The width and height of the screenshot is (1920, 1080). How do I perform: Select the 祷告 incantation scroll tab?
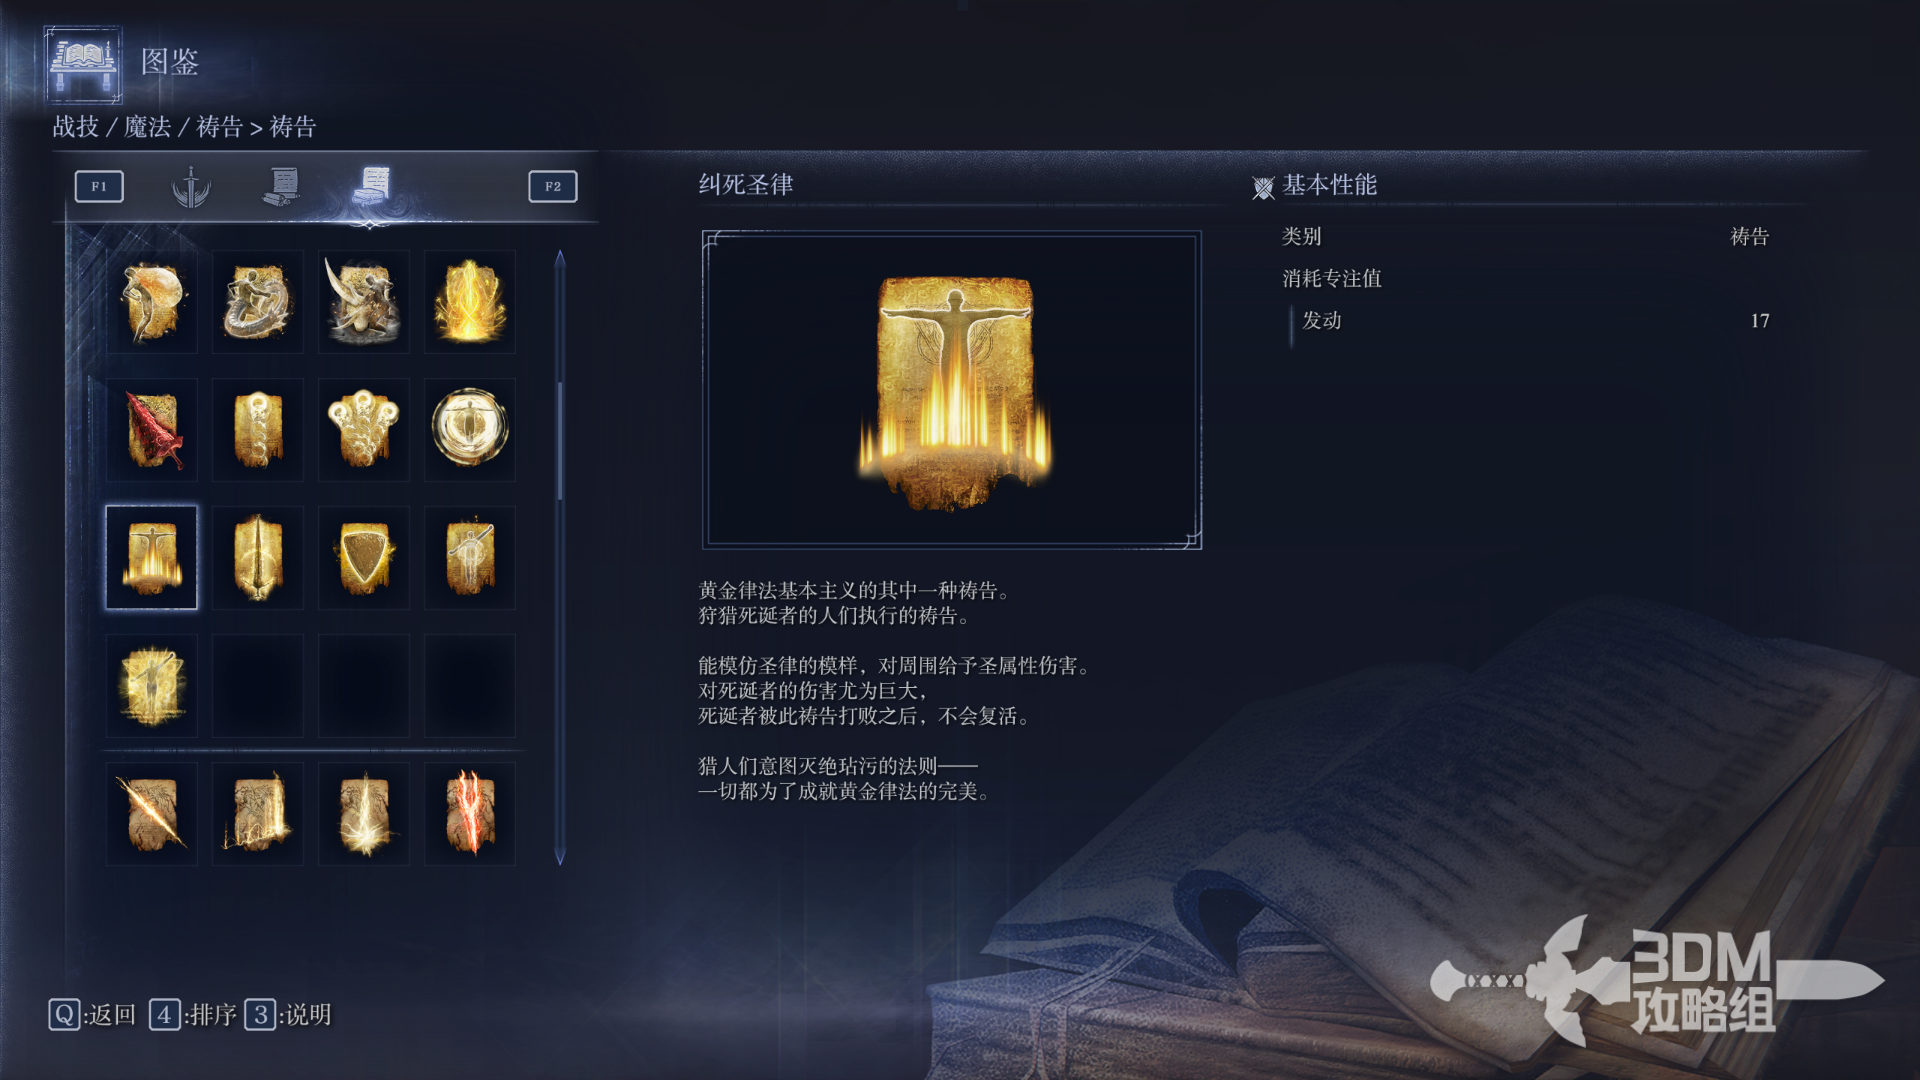[x=372, y=187]
